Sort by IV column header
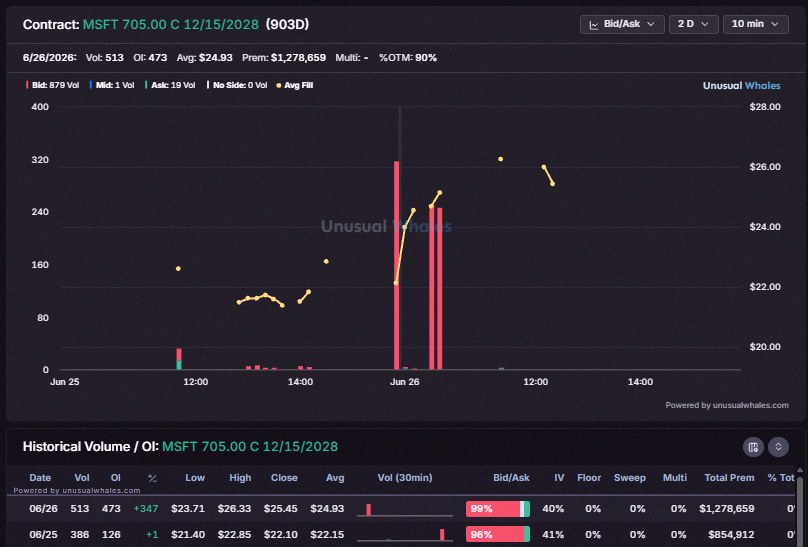This screenshot has height=547, width=808. point(559,478)
